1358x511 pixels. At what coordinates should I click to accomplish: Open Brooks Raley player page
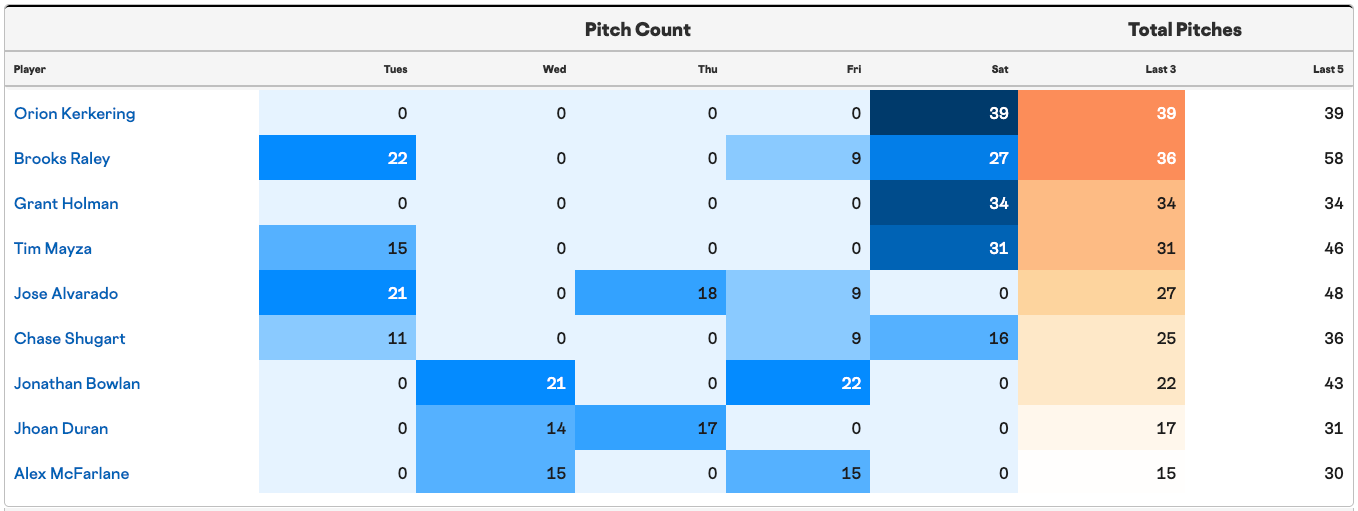pyautogui.click(x=62, y=158)
